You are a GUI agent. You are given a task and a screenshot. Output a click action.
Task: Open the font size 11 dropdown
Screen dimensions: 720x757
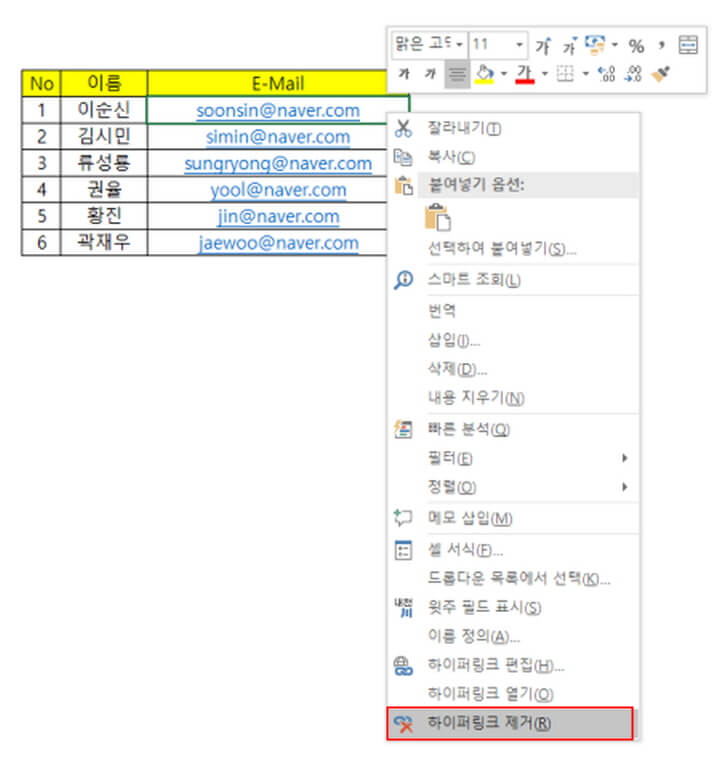click(519, 44)
